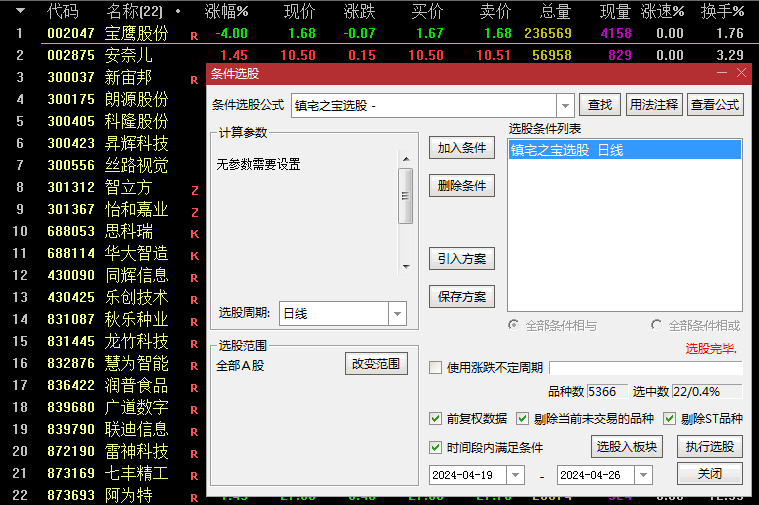
Task: Click the R marker beside 宝鹰股份
Action: point(194,36)
